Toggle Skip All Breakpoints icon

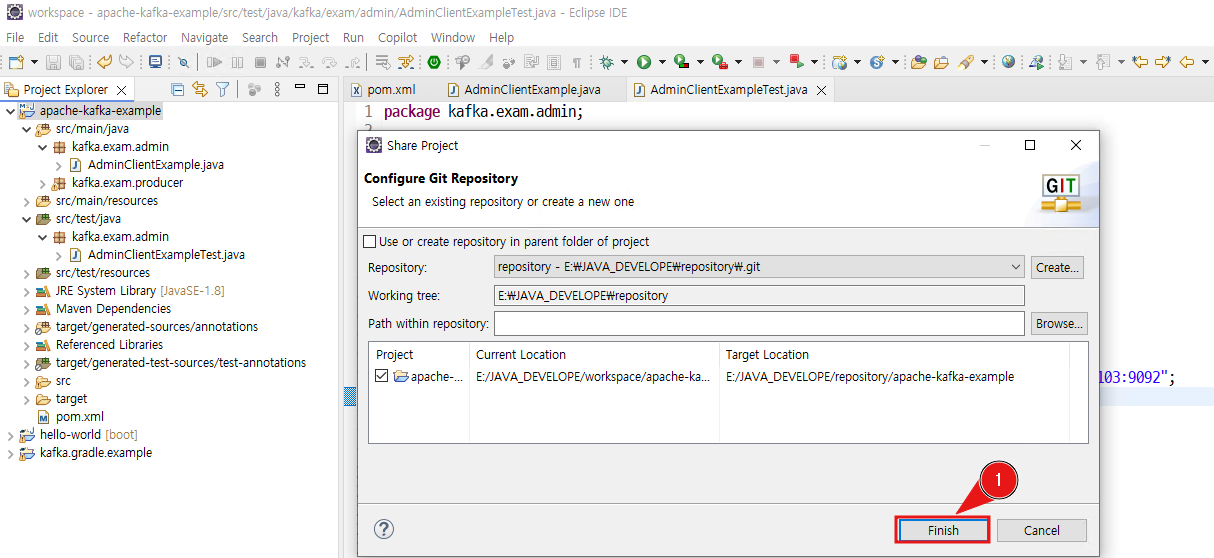pos(183,62)
